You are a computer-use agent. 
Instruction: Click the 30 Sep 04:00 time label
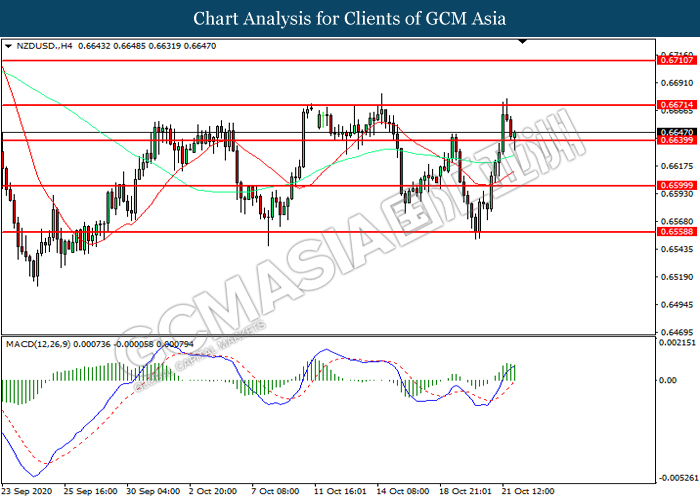click(x=153, y=492)
